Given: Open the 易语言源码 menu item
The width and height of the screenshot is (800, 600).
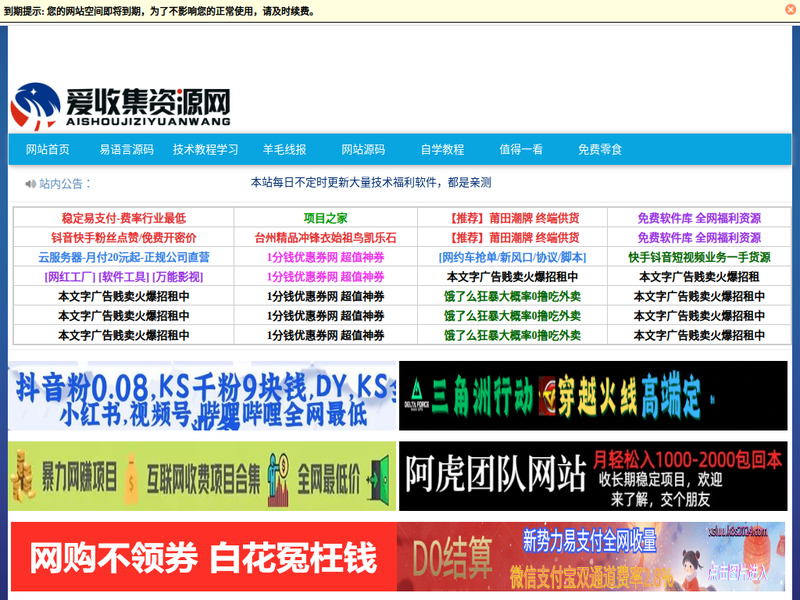Looking at the screenshot, I should tap(127, 149).
